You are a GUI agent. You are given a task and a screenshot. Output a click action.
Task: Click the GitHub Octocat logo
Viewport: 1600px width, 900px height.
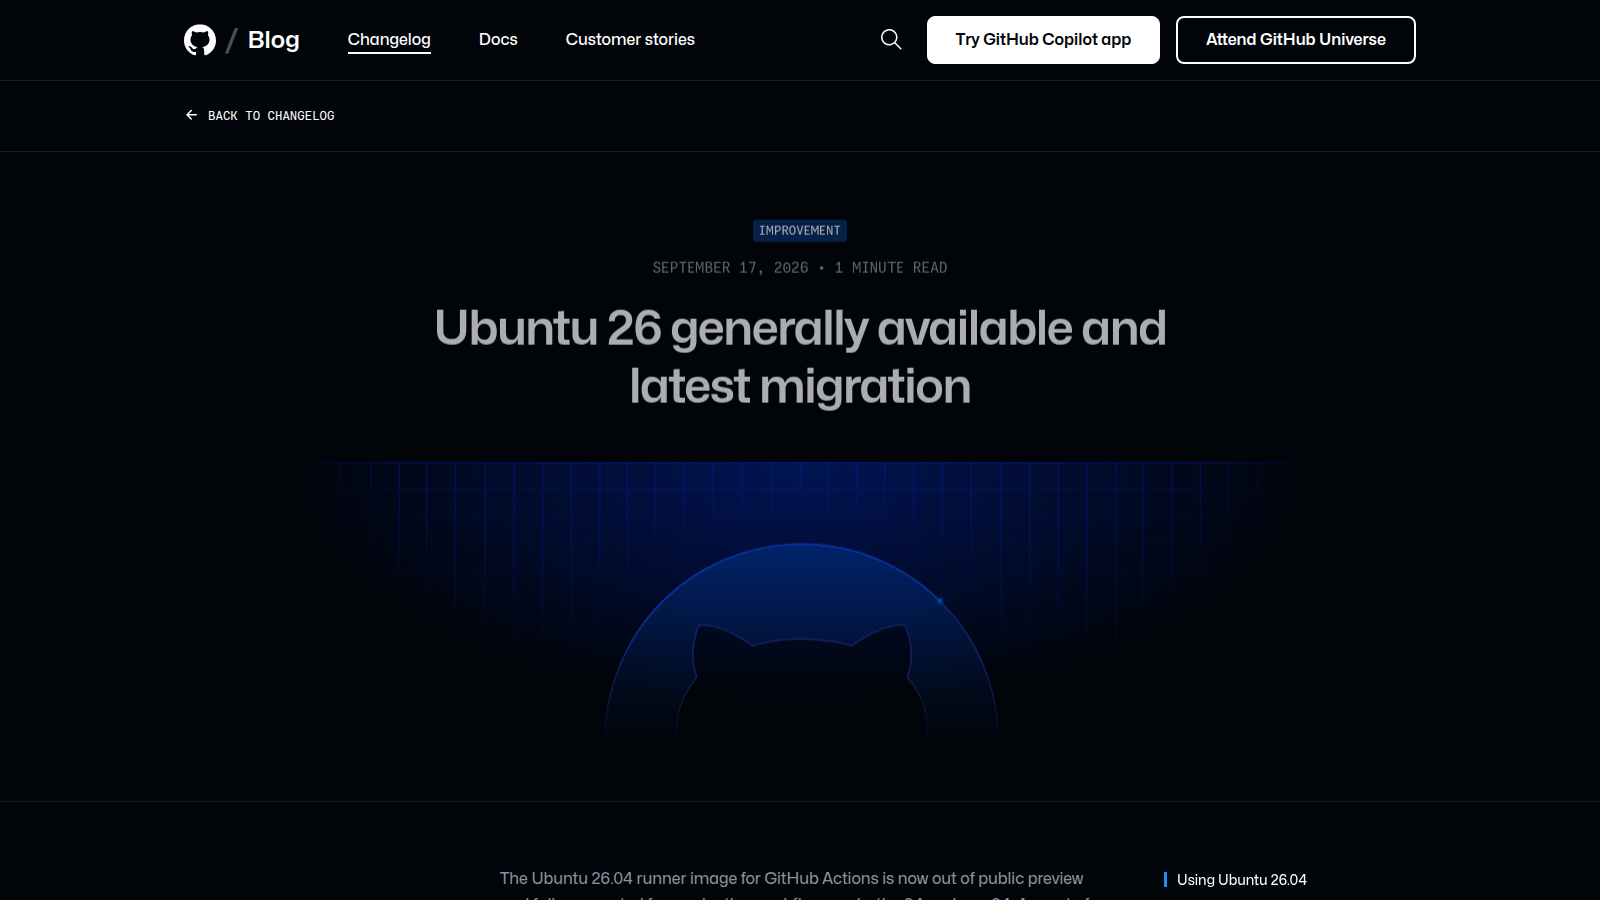(x=200, y=40)
